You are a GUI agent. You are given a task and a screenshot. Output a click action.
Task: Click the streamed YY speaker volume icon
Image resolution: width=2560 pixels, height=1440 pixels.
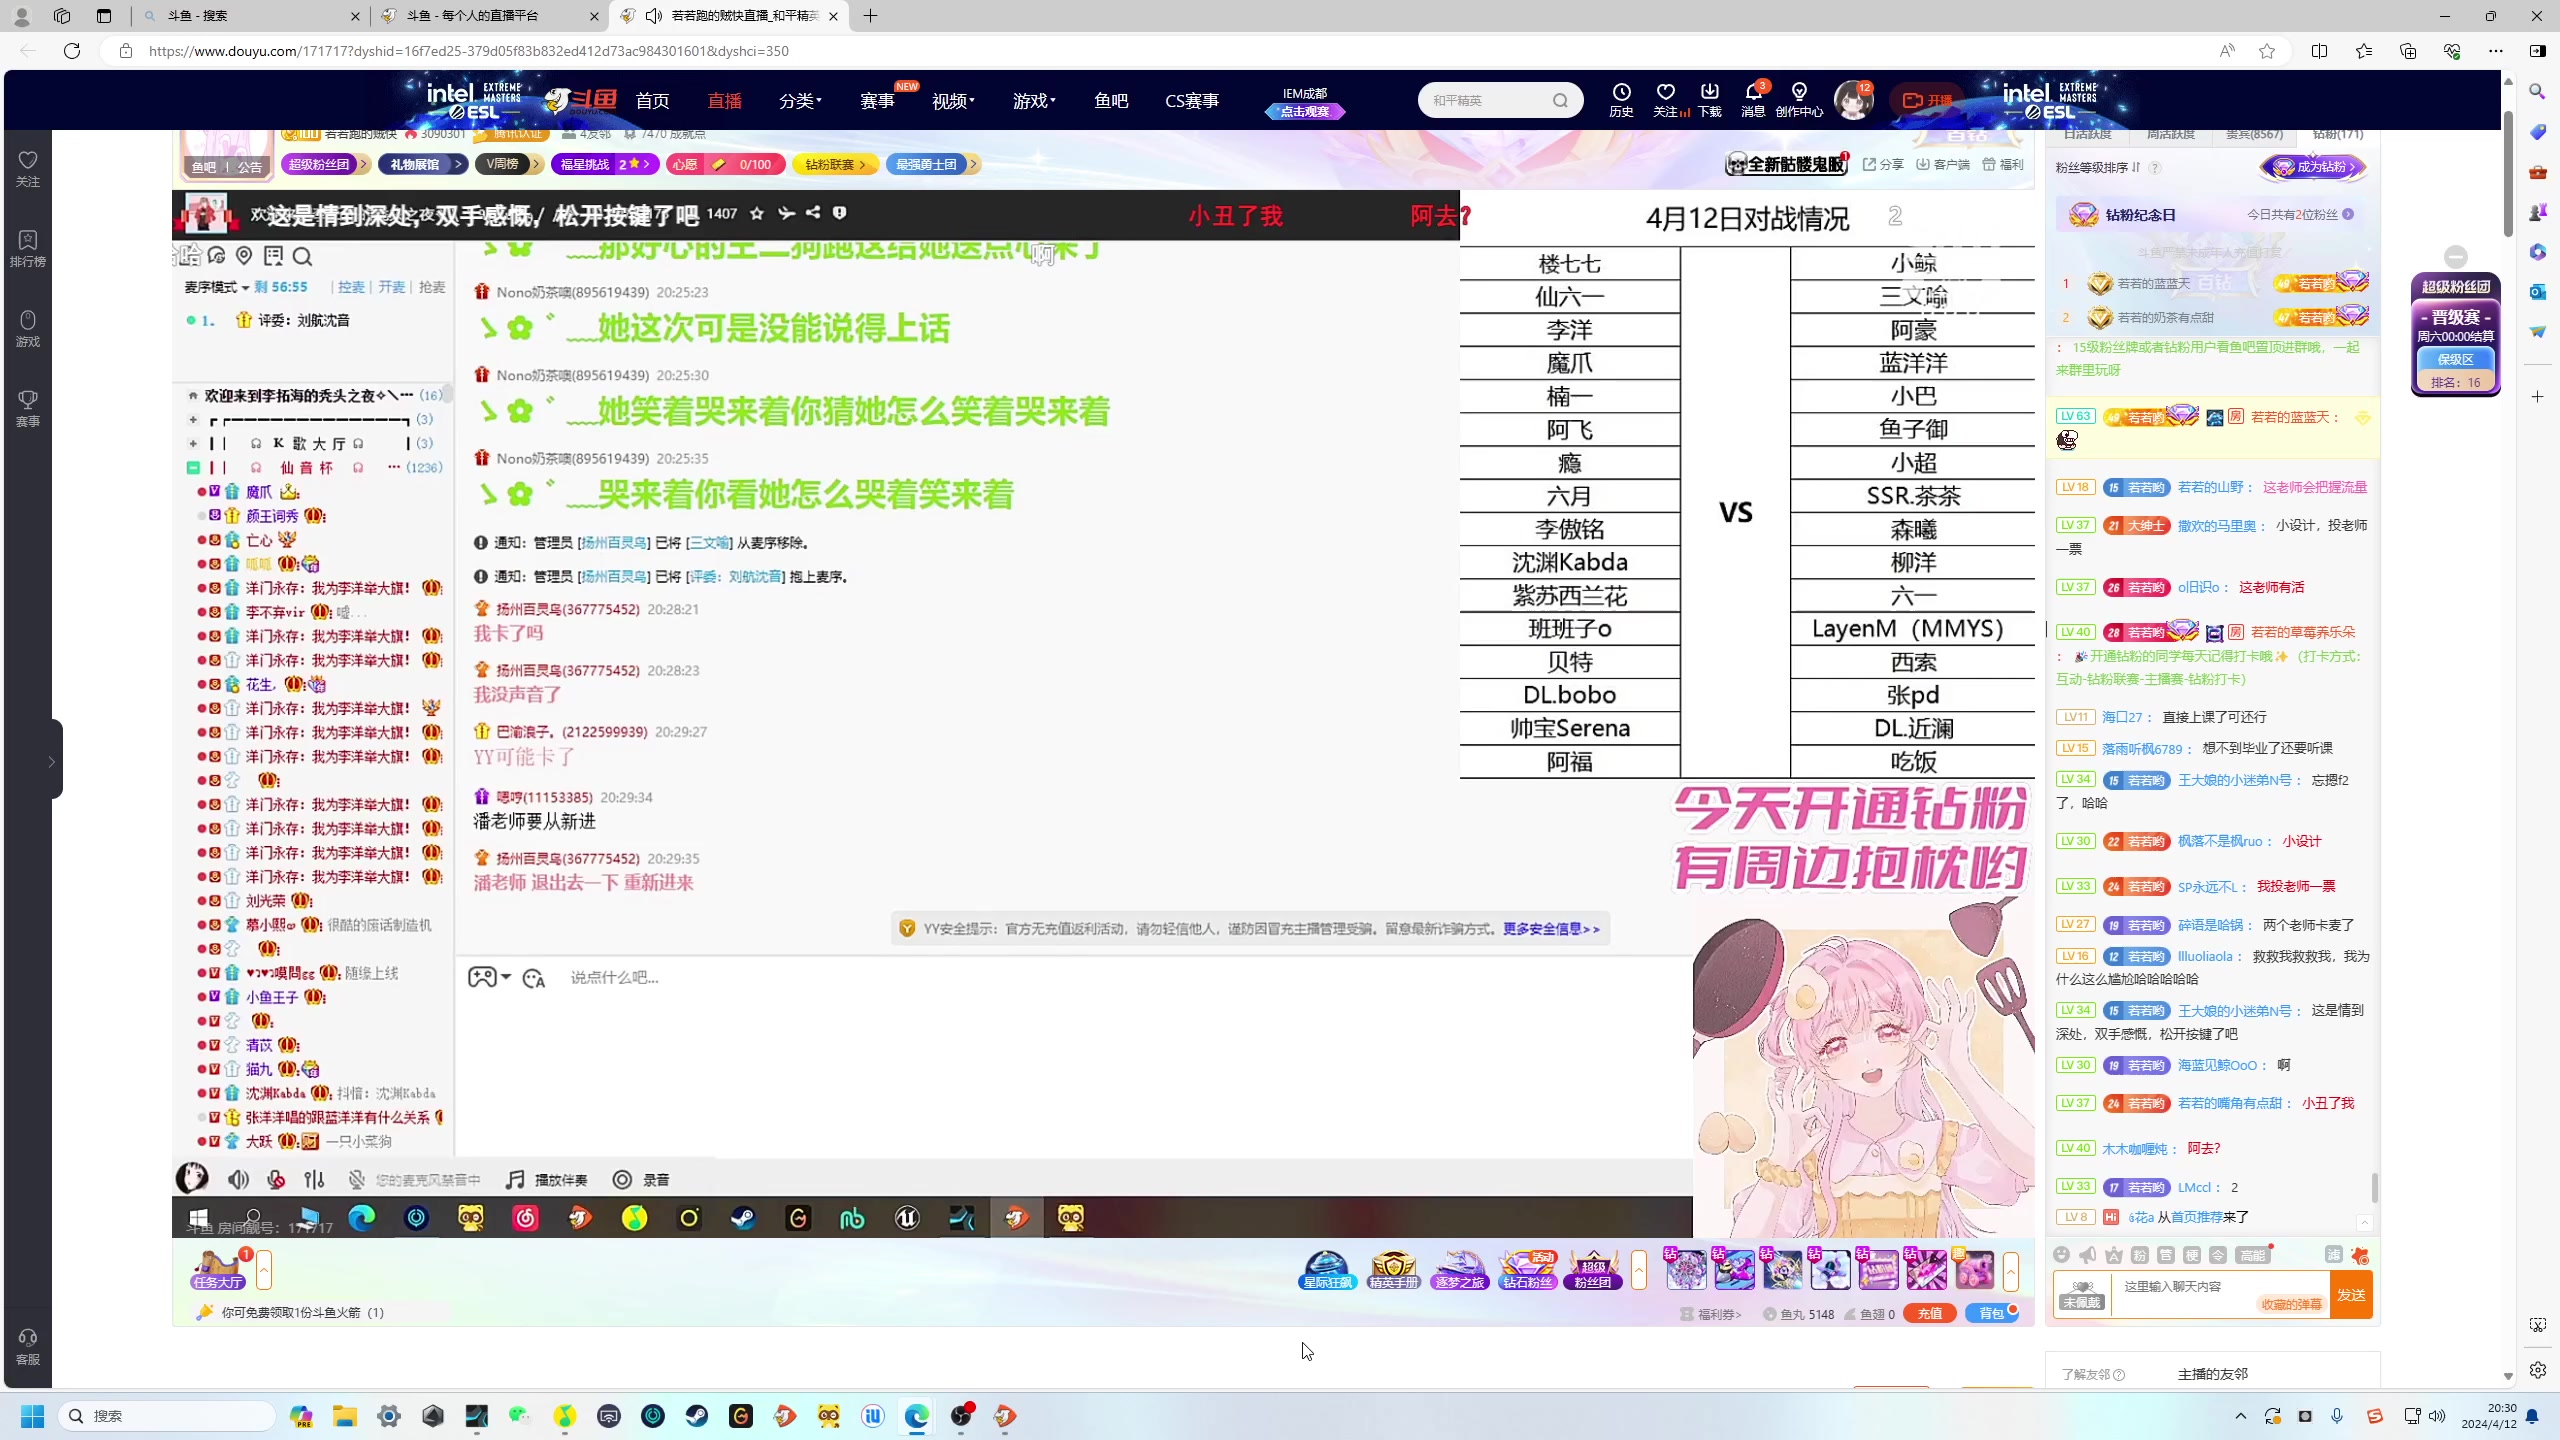(238, 1180)
